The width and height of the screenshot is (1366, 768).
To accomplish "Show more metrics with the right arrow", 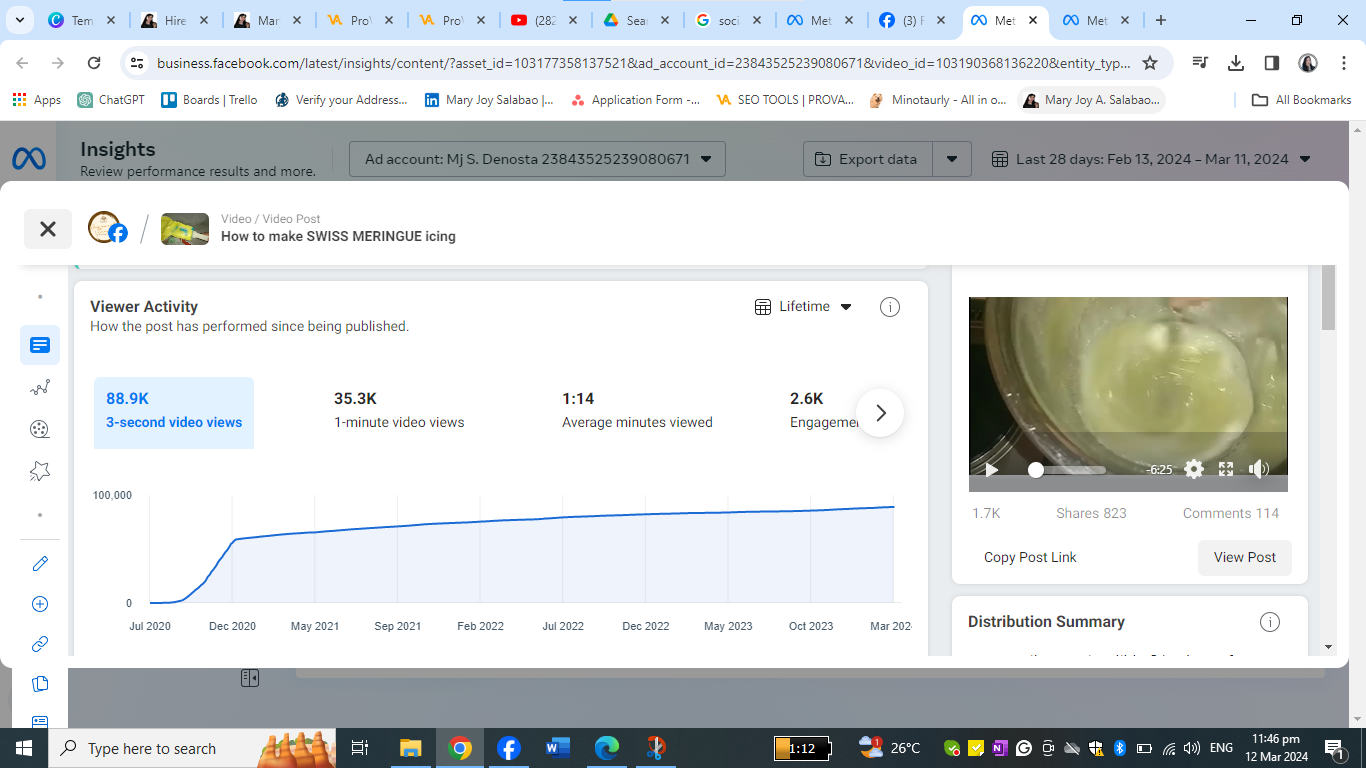I will [x=880, y=413].
